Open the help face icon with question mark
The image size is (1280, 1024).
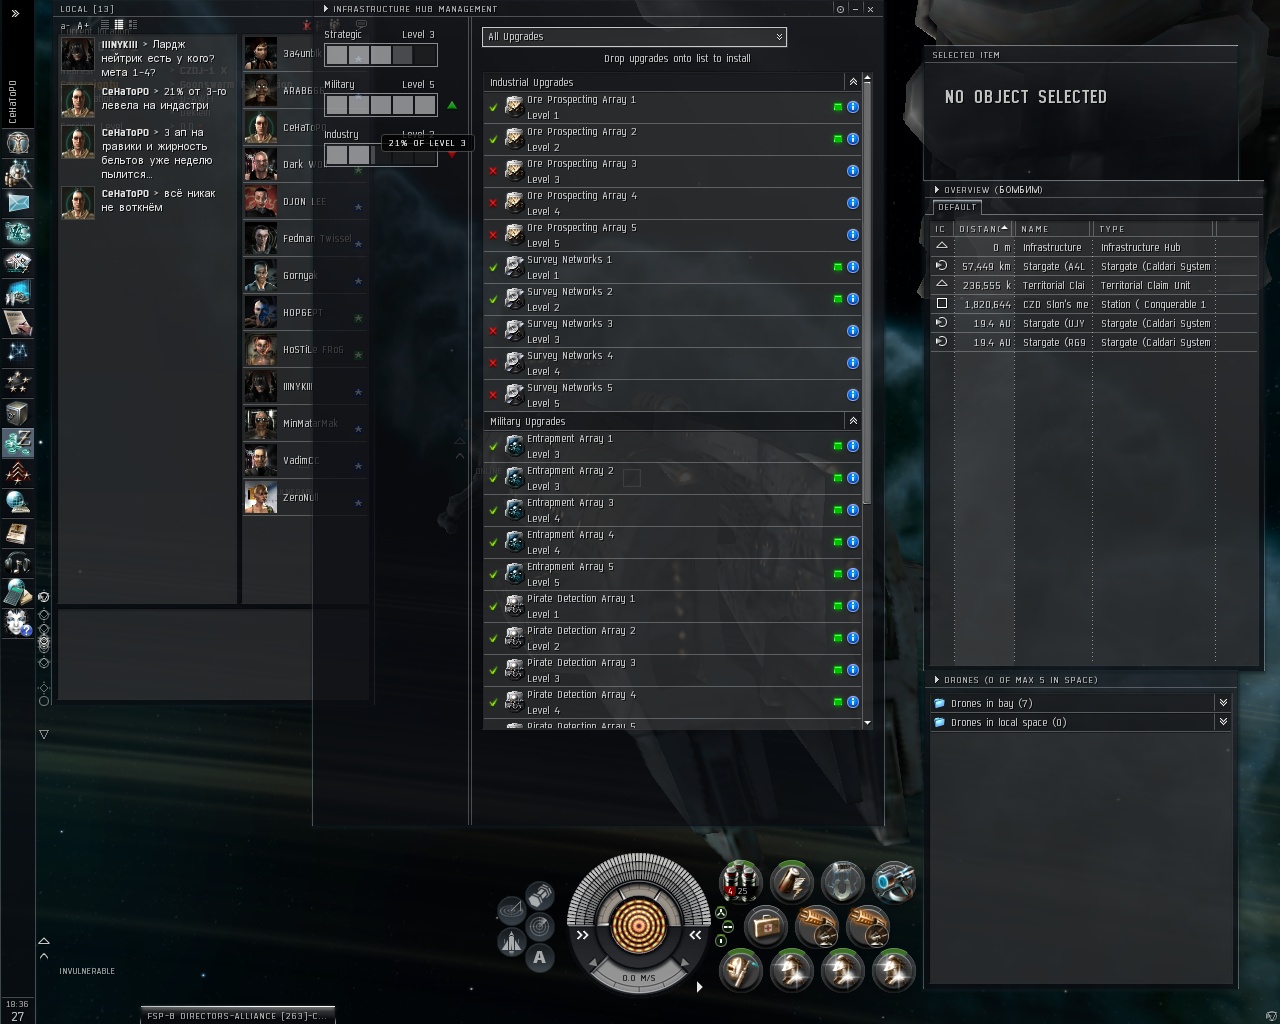[18, 622]
